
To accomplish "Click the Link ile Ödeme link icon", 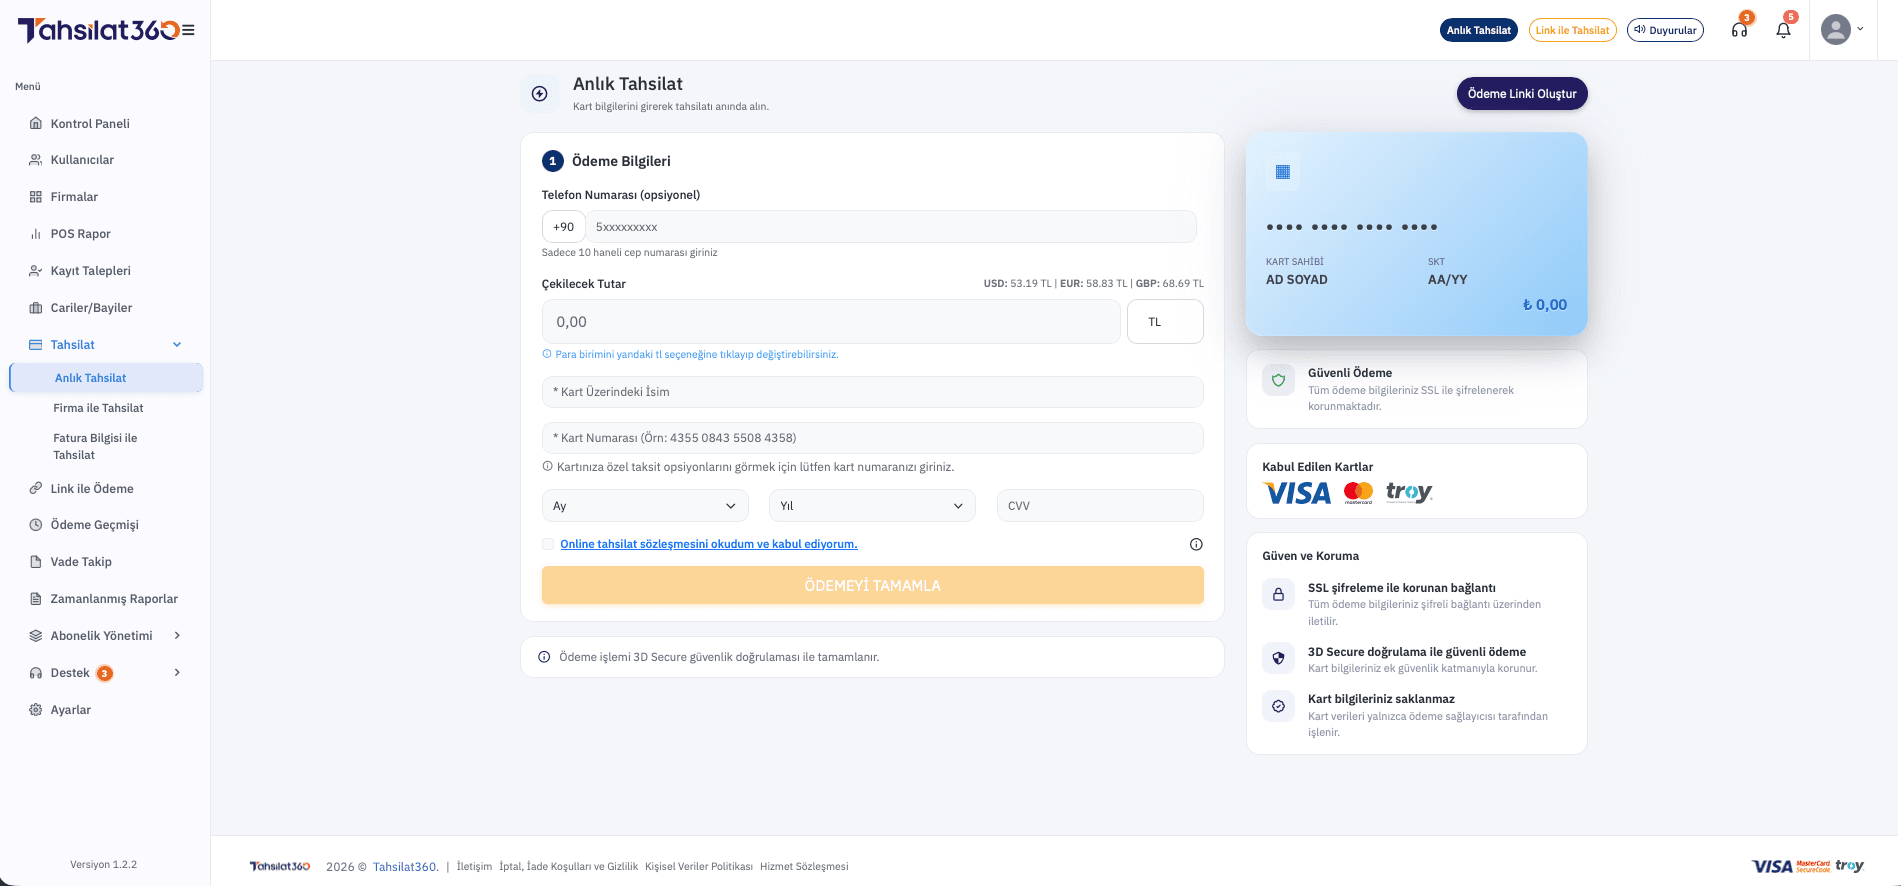I will tap(36, 489).
